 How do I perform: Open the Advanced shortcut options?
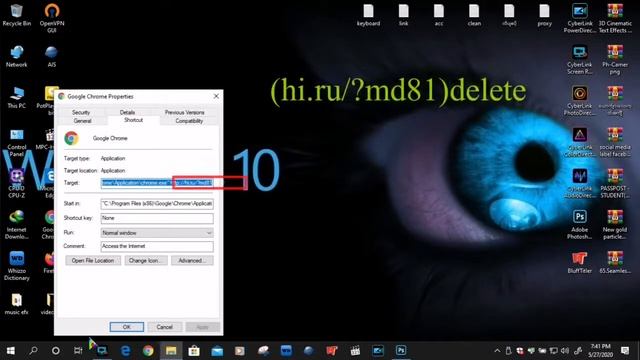[192, 260]
